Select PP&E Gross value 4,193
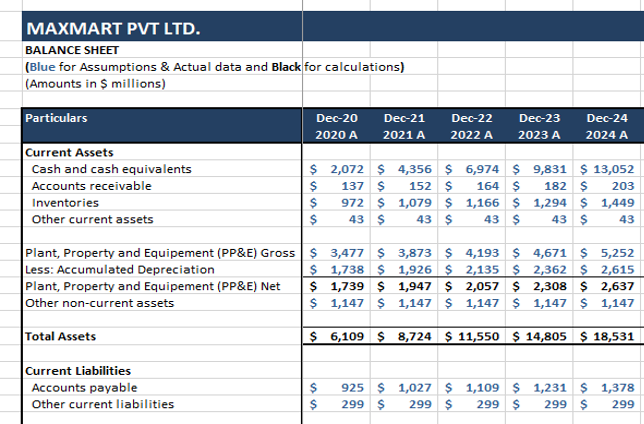 pos(482,253)
